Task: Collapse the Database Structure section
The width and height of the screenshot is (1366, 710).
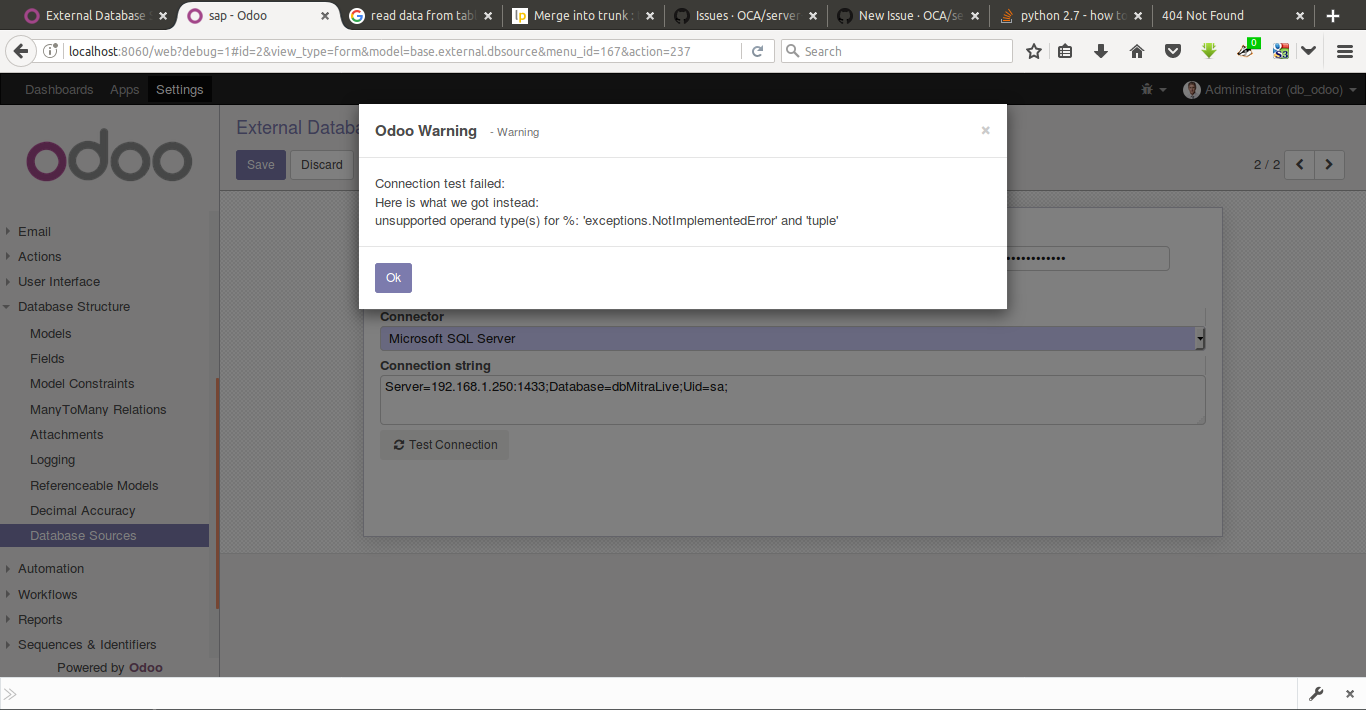Action: pos(74,306)
